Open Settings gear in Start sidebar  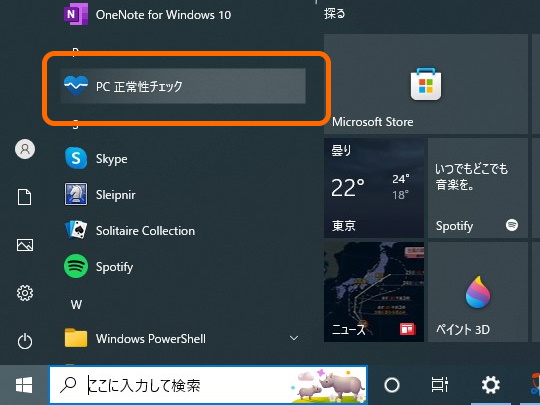pyautogui.click(x=25, y=293)
